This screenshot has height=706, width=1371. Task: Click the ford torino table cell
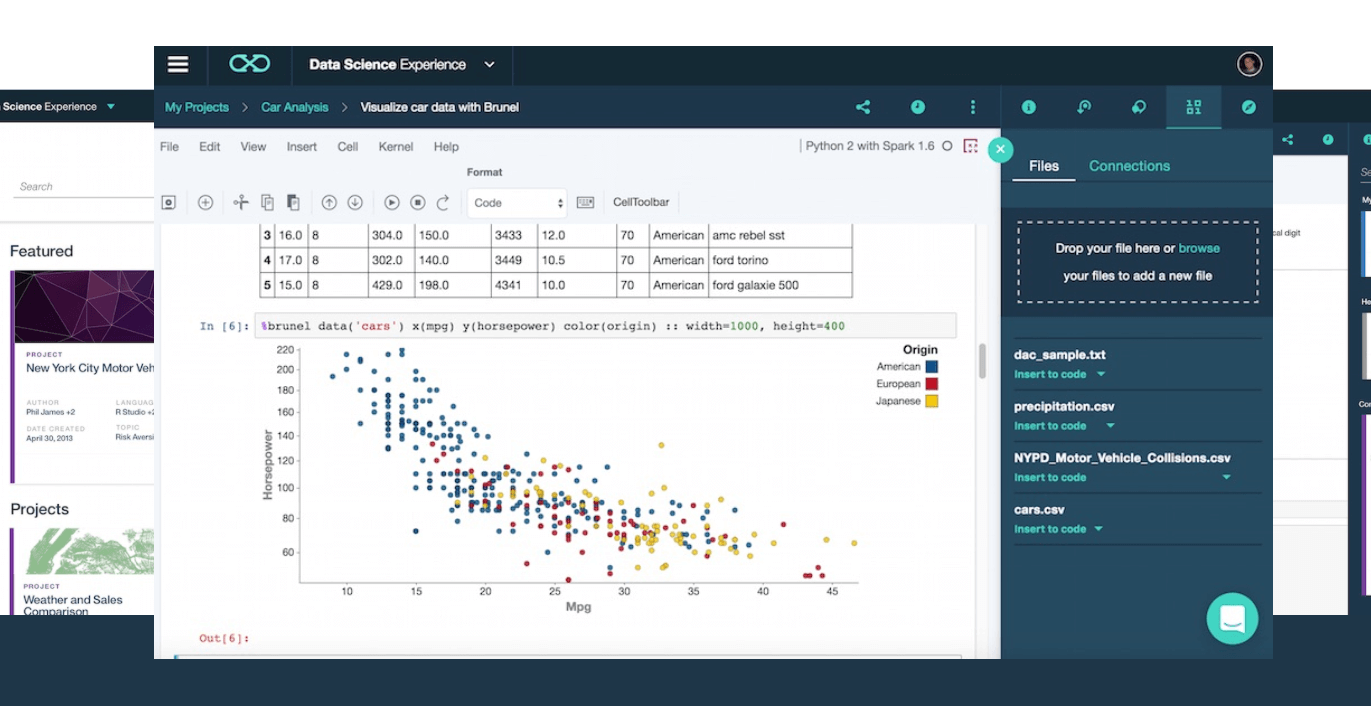point(780,260)
